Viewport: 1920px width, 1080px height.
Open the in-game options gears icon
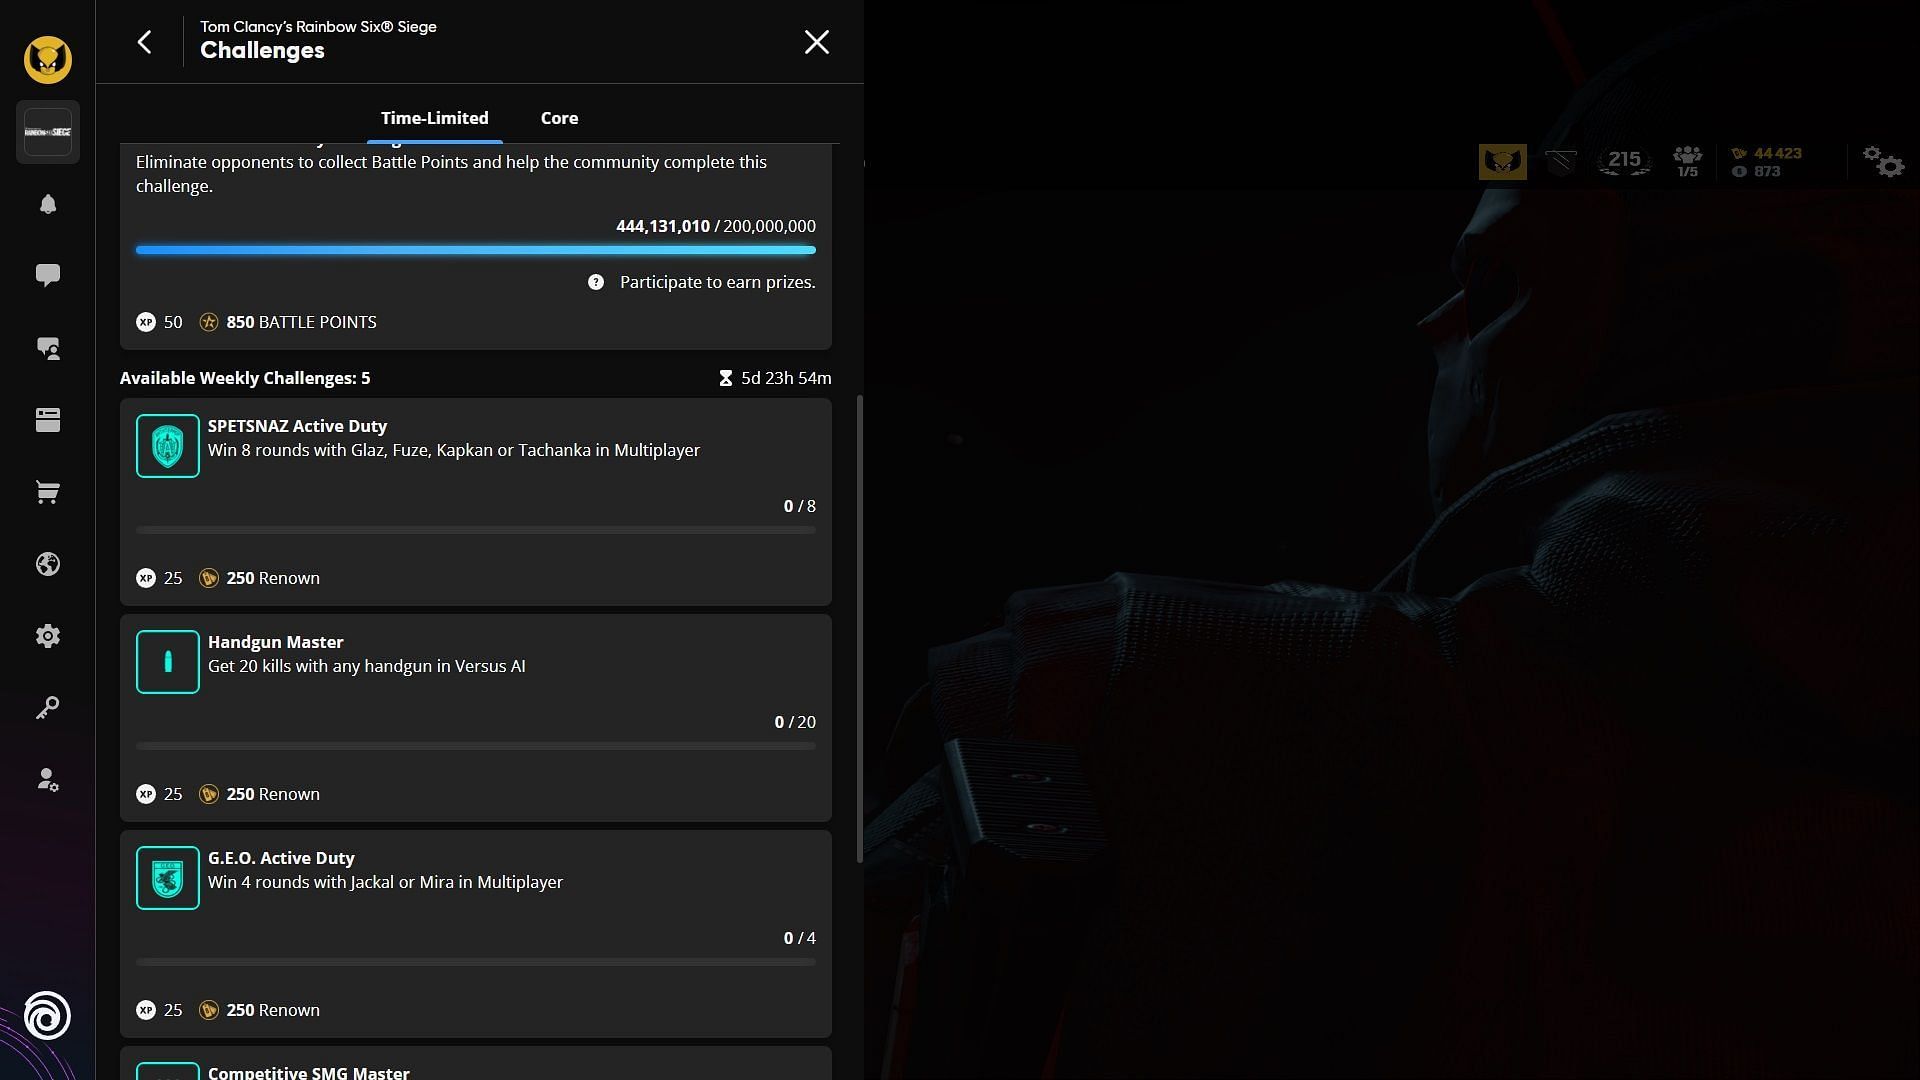click(x=1883, y=161)
